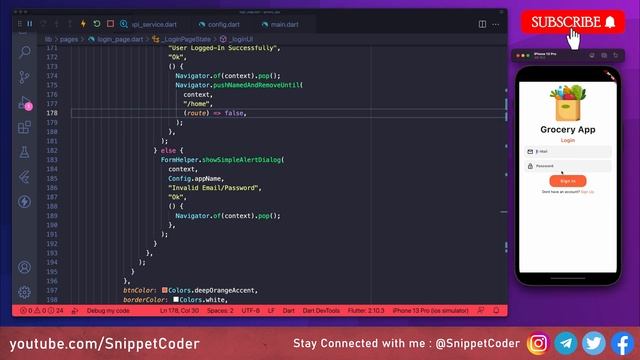640x360 pixels.
Task: Open Colors.white color swatch
Action: click(x=176, y=300)
